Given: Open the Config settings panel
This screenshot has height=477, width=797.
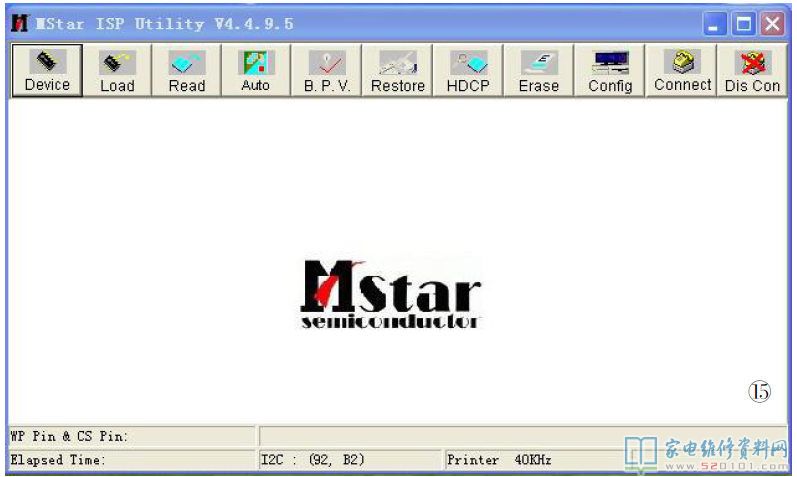Looking at the screenshot, I should [x=610, y=71].
